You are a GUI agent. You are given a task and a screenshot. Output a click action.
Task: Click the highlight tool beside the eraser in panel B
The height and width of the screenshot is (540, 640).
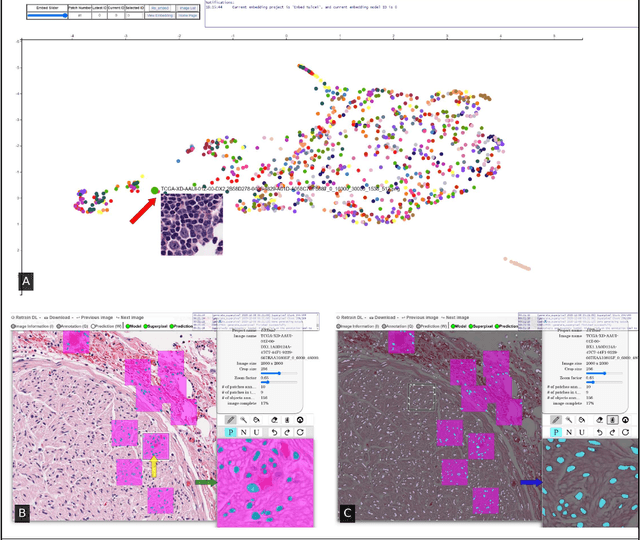[x=287, y=420]
